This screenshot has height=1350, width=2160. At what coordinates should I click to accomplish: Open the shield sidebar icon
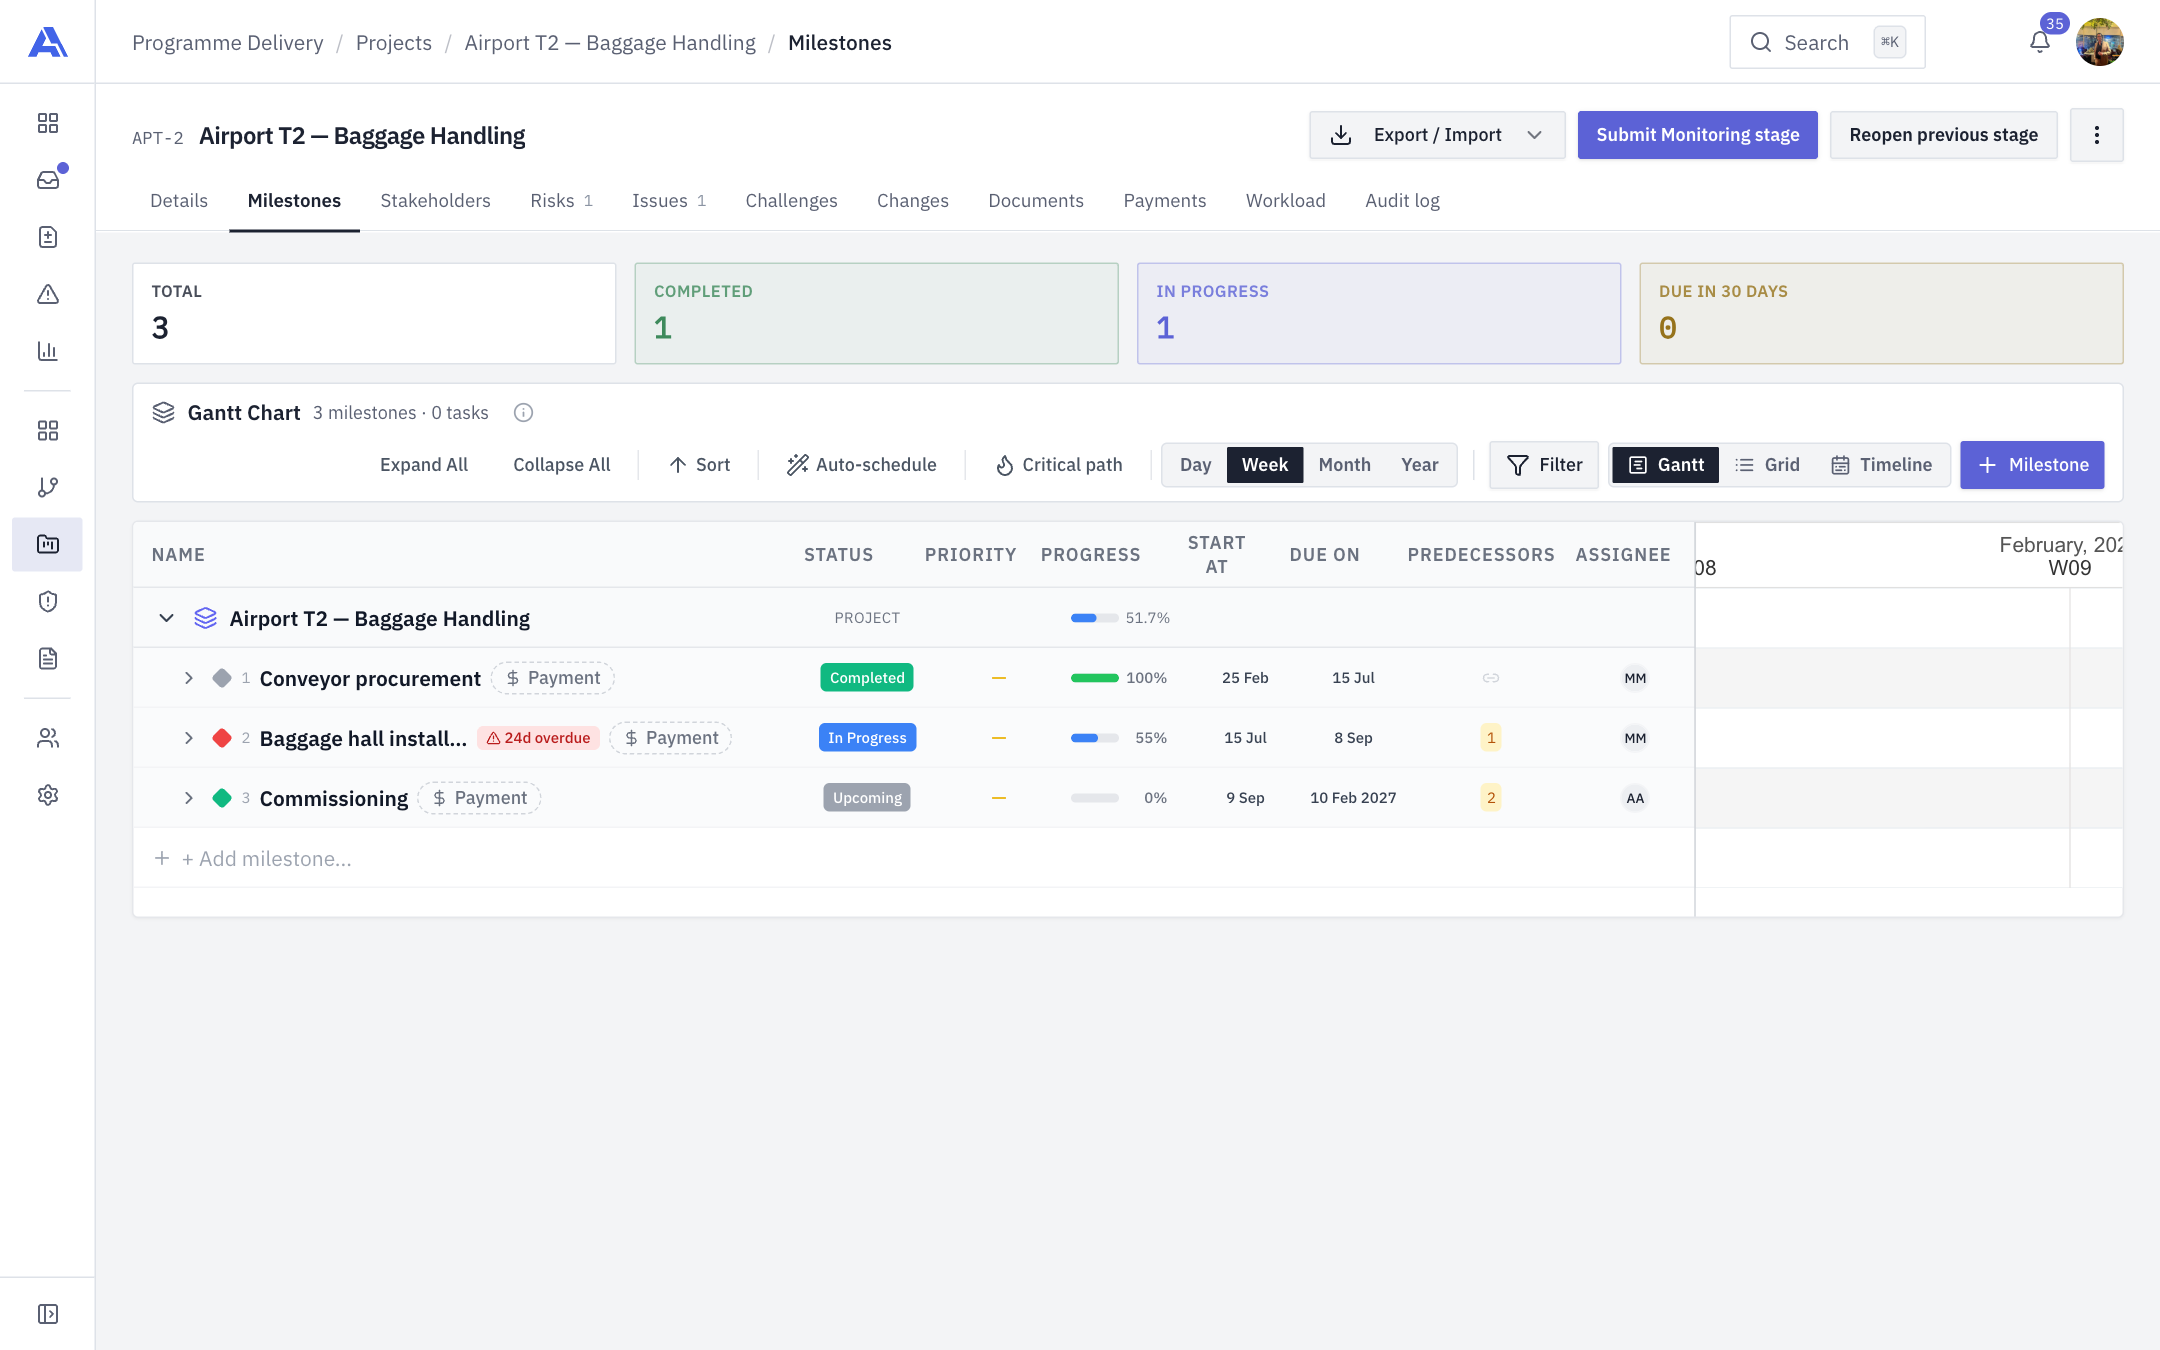(x=48, y=601)
